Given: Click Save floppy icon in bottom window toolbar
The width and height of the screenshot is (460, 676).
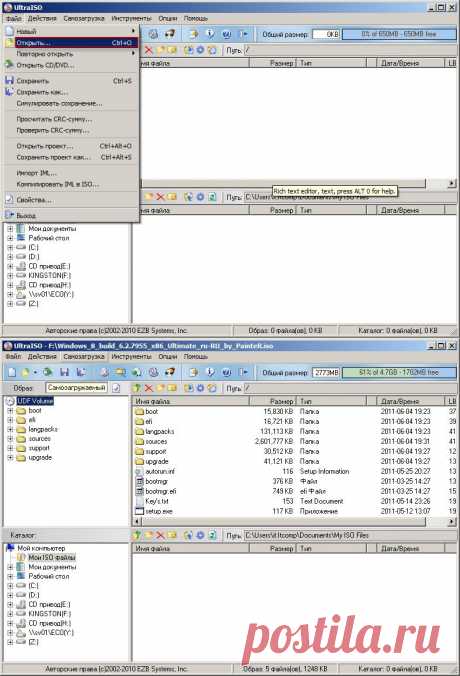Looking at the screenshot, I should pyautogui.click(x=65, y=372).
